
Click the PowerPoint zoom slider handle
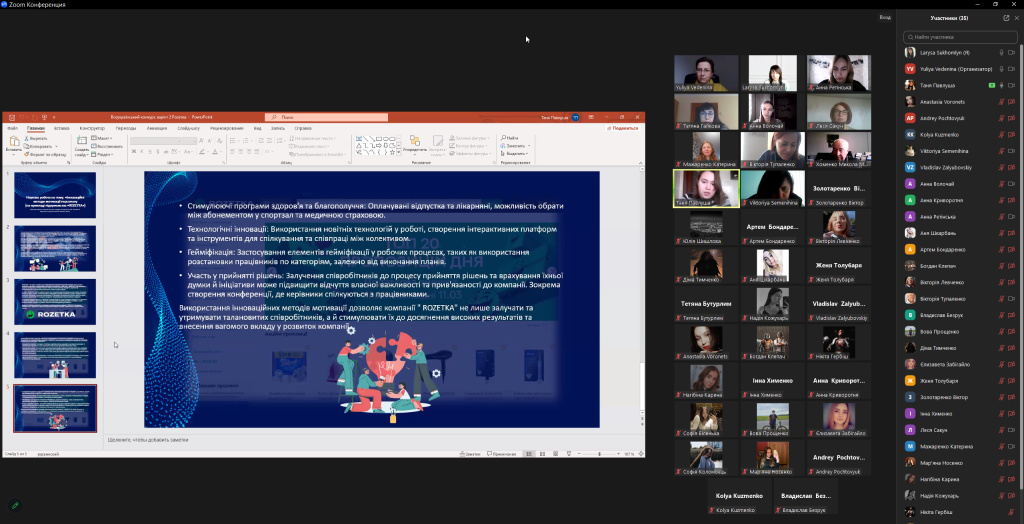pos(600,453)
